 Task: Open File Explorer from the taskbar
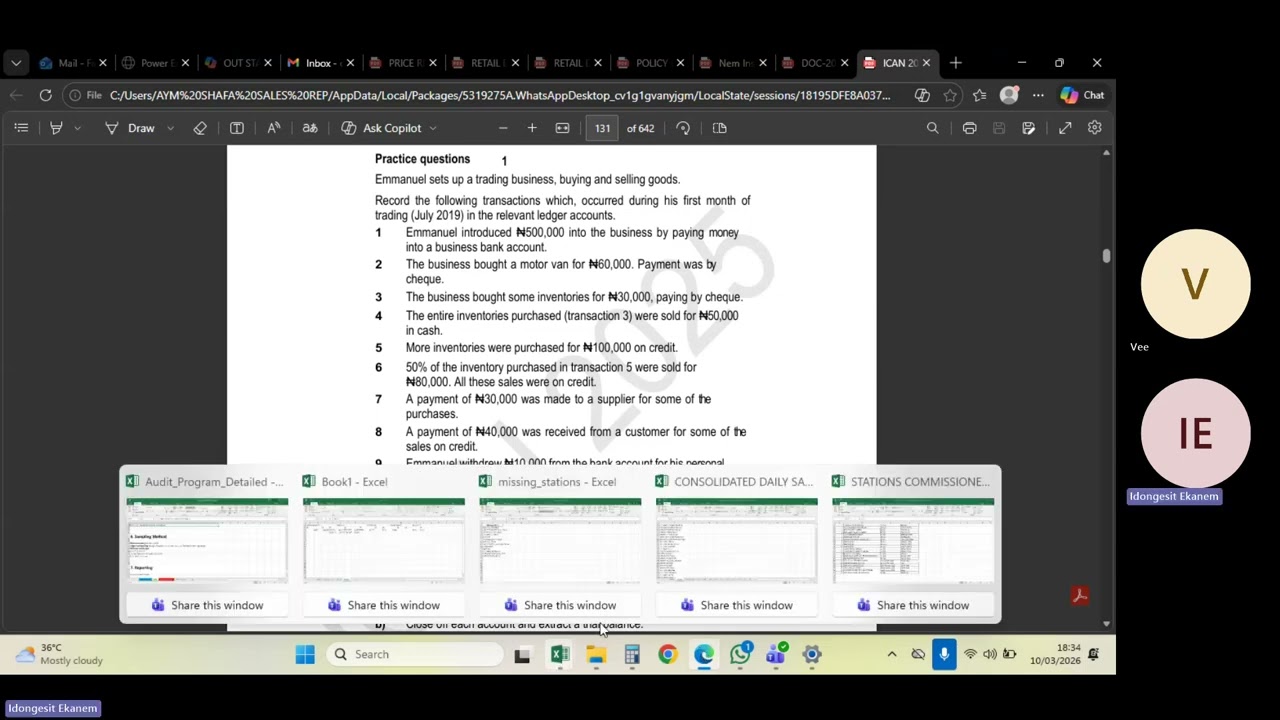(596, 655)
